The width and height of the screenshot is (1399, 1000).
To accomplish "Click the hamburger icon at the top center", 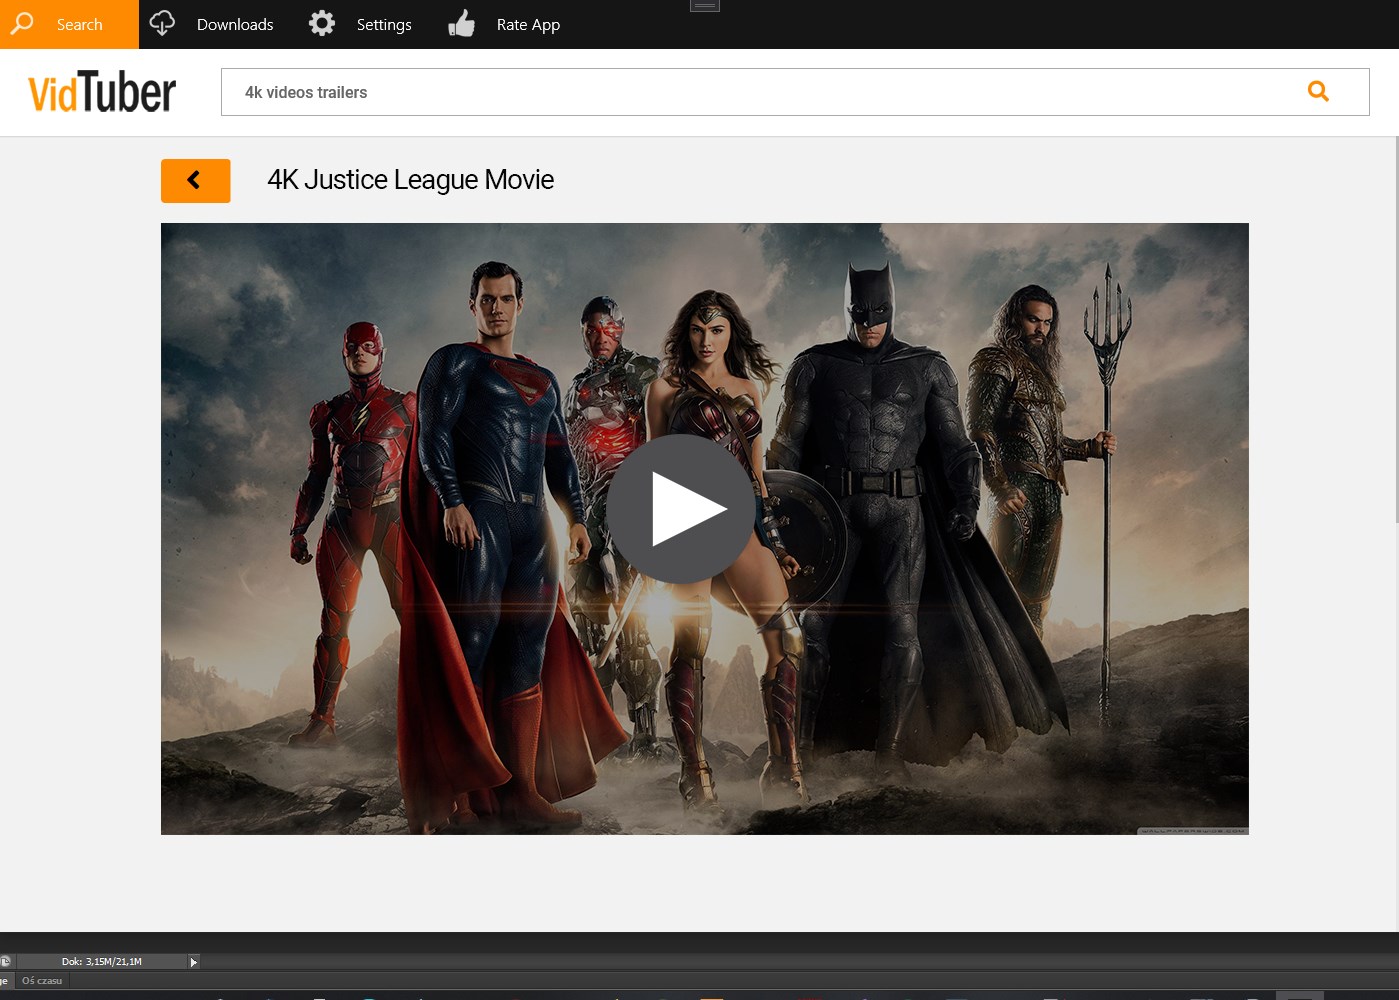I will pyautogui.click(x=704, y=5).
